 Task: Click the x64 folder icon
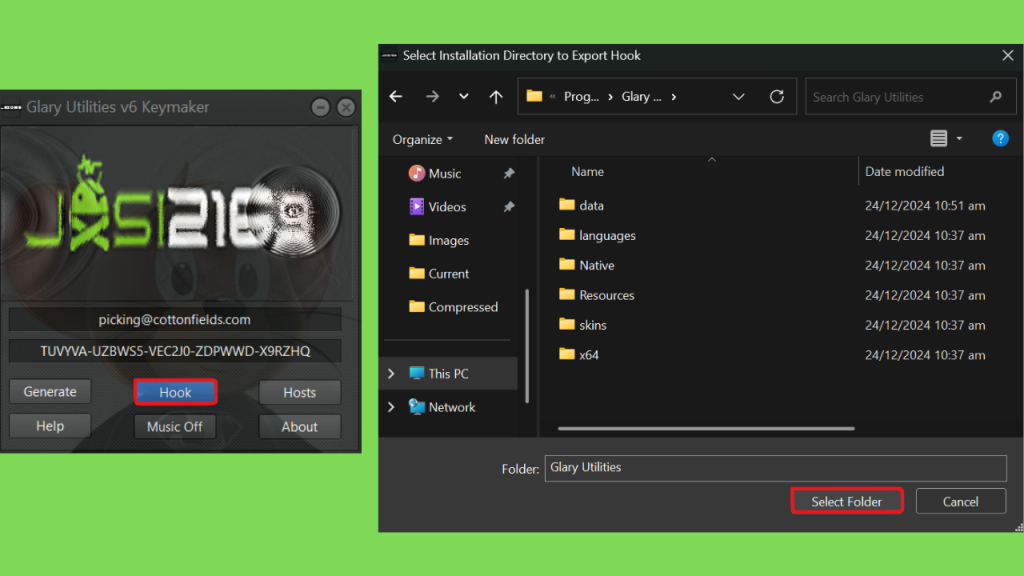pos(567,354)
